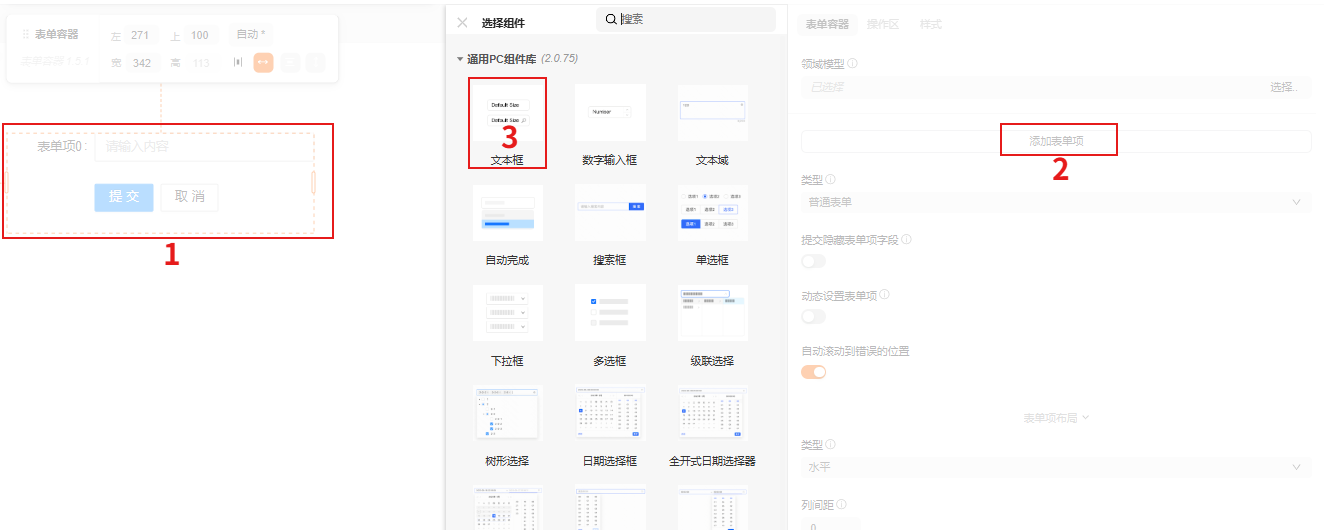Open the 普通表单 type dropdown
The image size is (1324, 530).
1056,202
